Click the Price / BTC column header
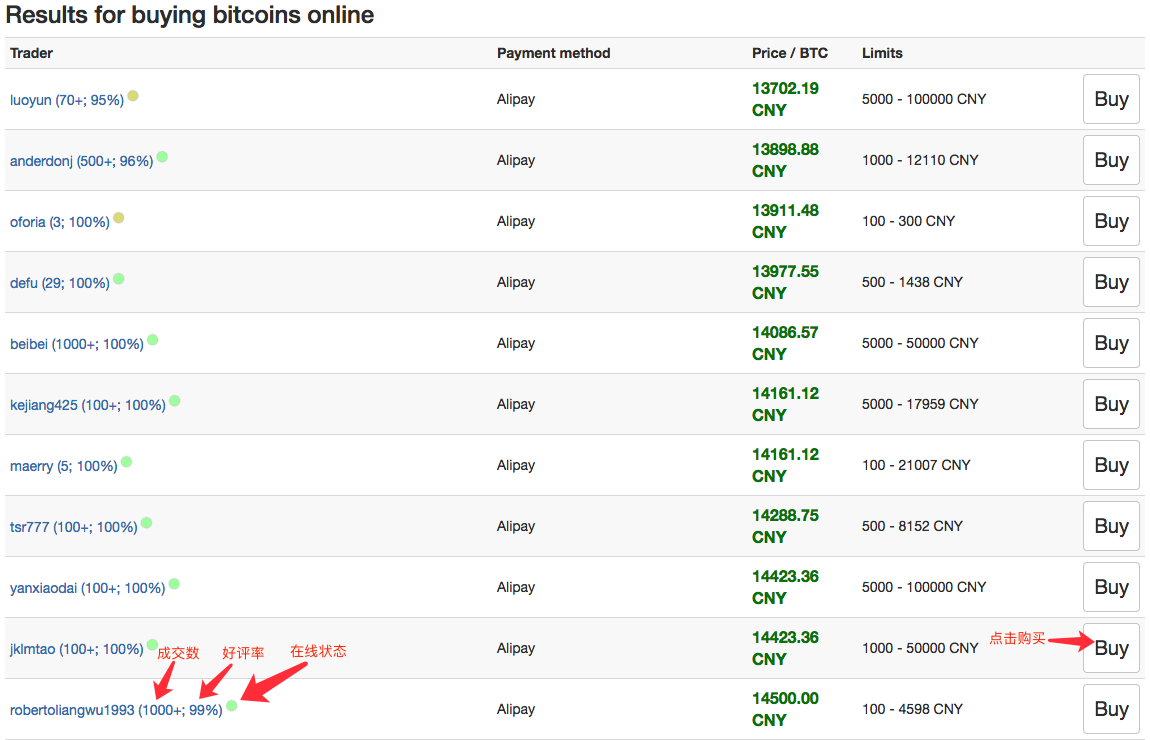This screenshot has width=1150, height=740. [x=789, y=53]
